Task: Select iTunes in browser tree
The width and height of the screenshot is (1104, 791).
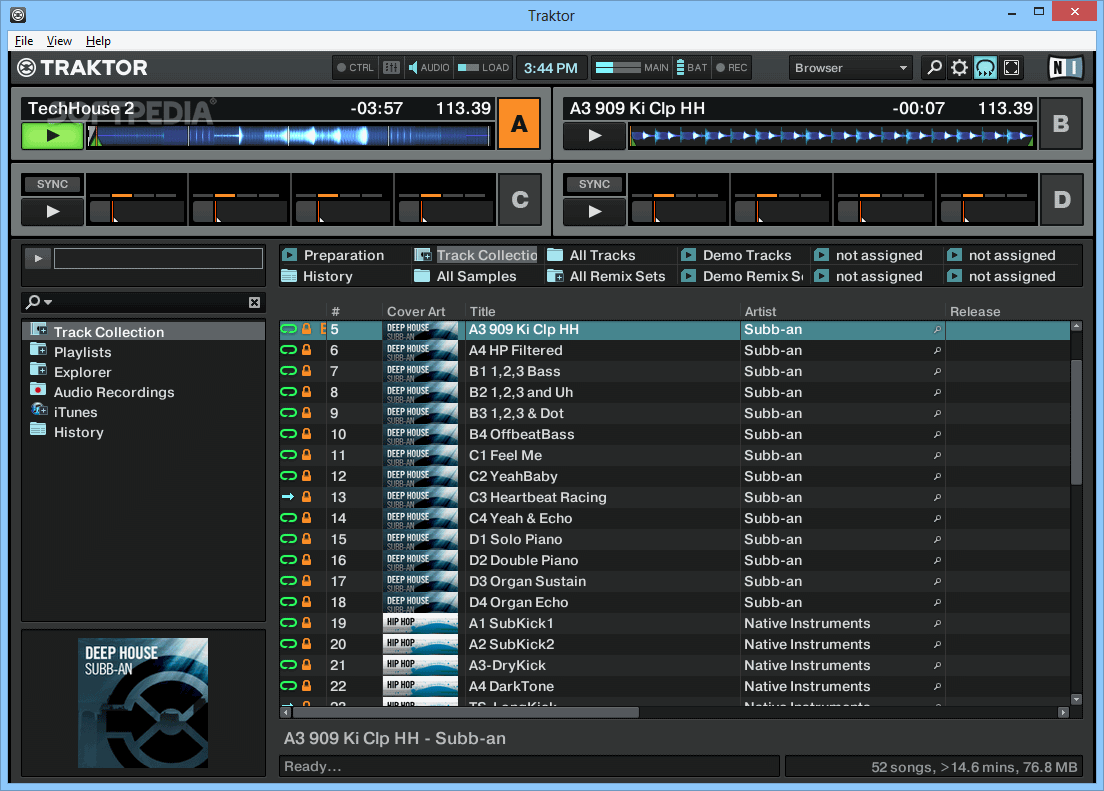Action: tap(75, 412)
